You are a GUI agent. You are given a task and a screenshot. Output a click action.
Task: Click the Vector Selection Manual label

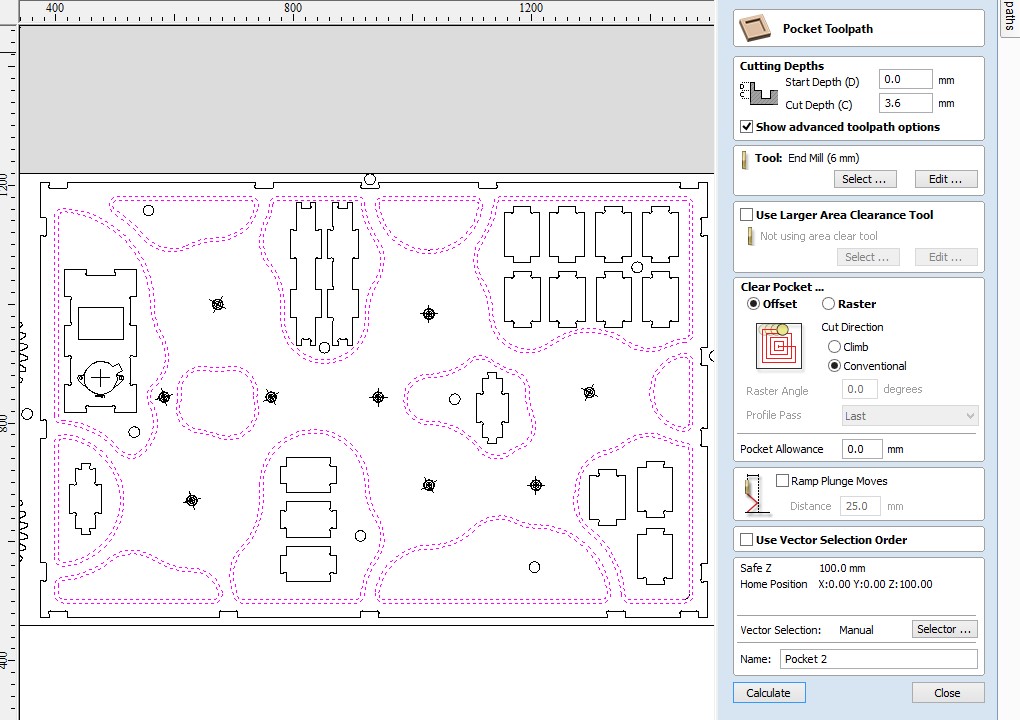click(856, 630)
